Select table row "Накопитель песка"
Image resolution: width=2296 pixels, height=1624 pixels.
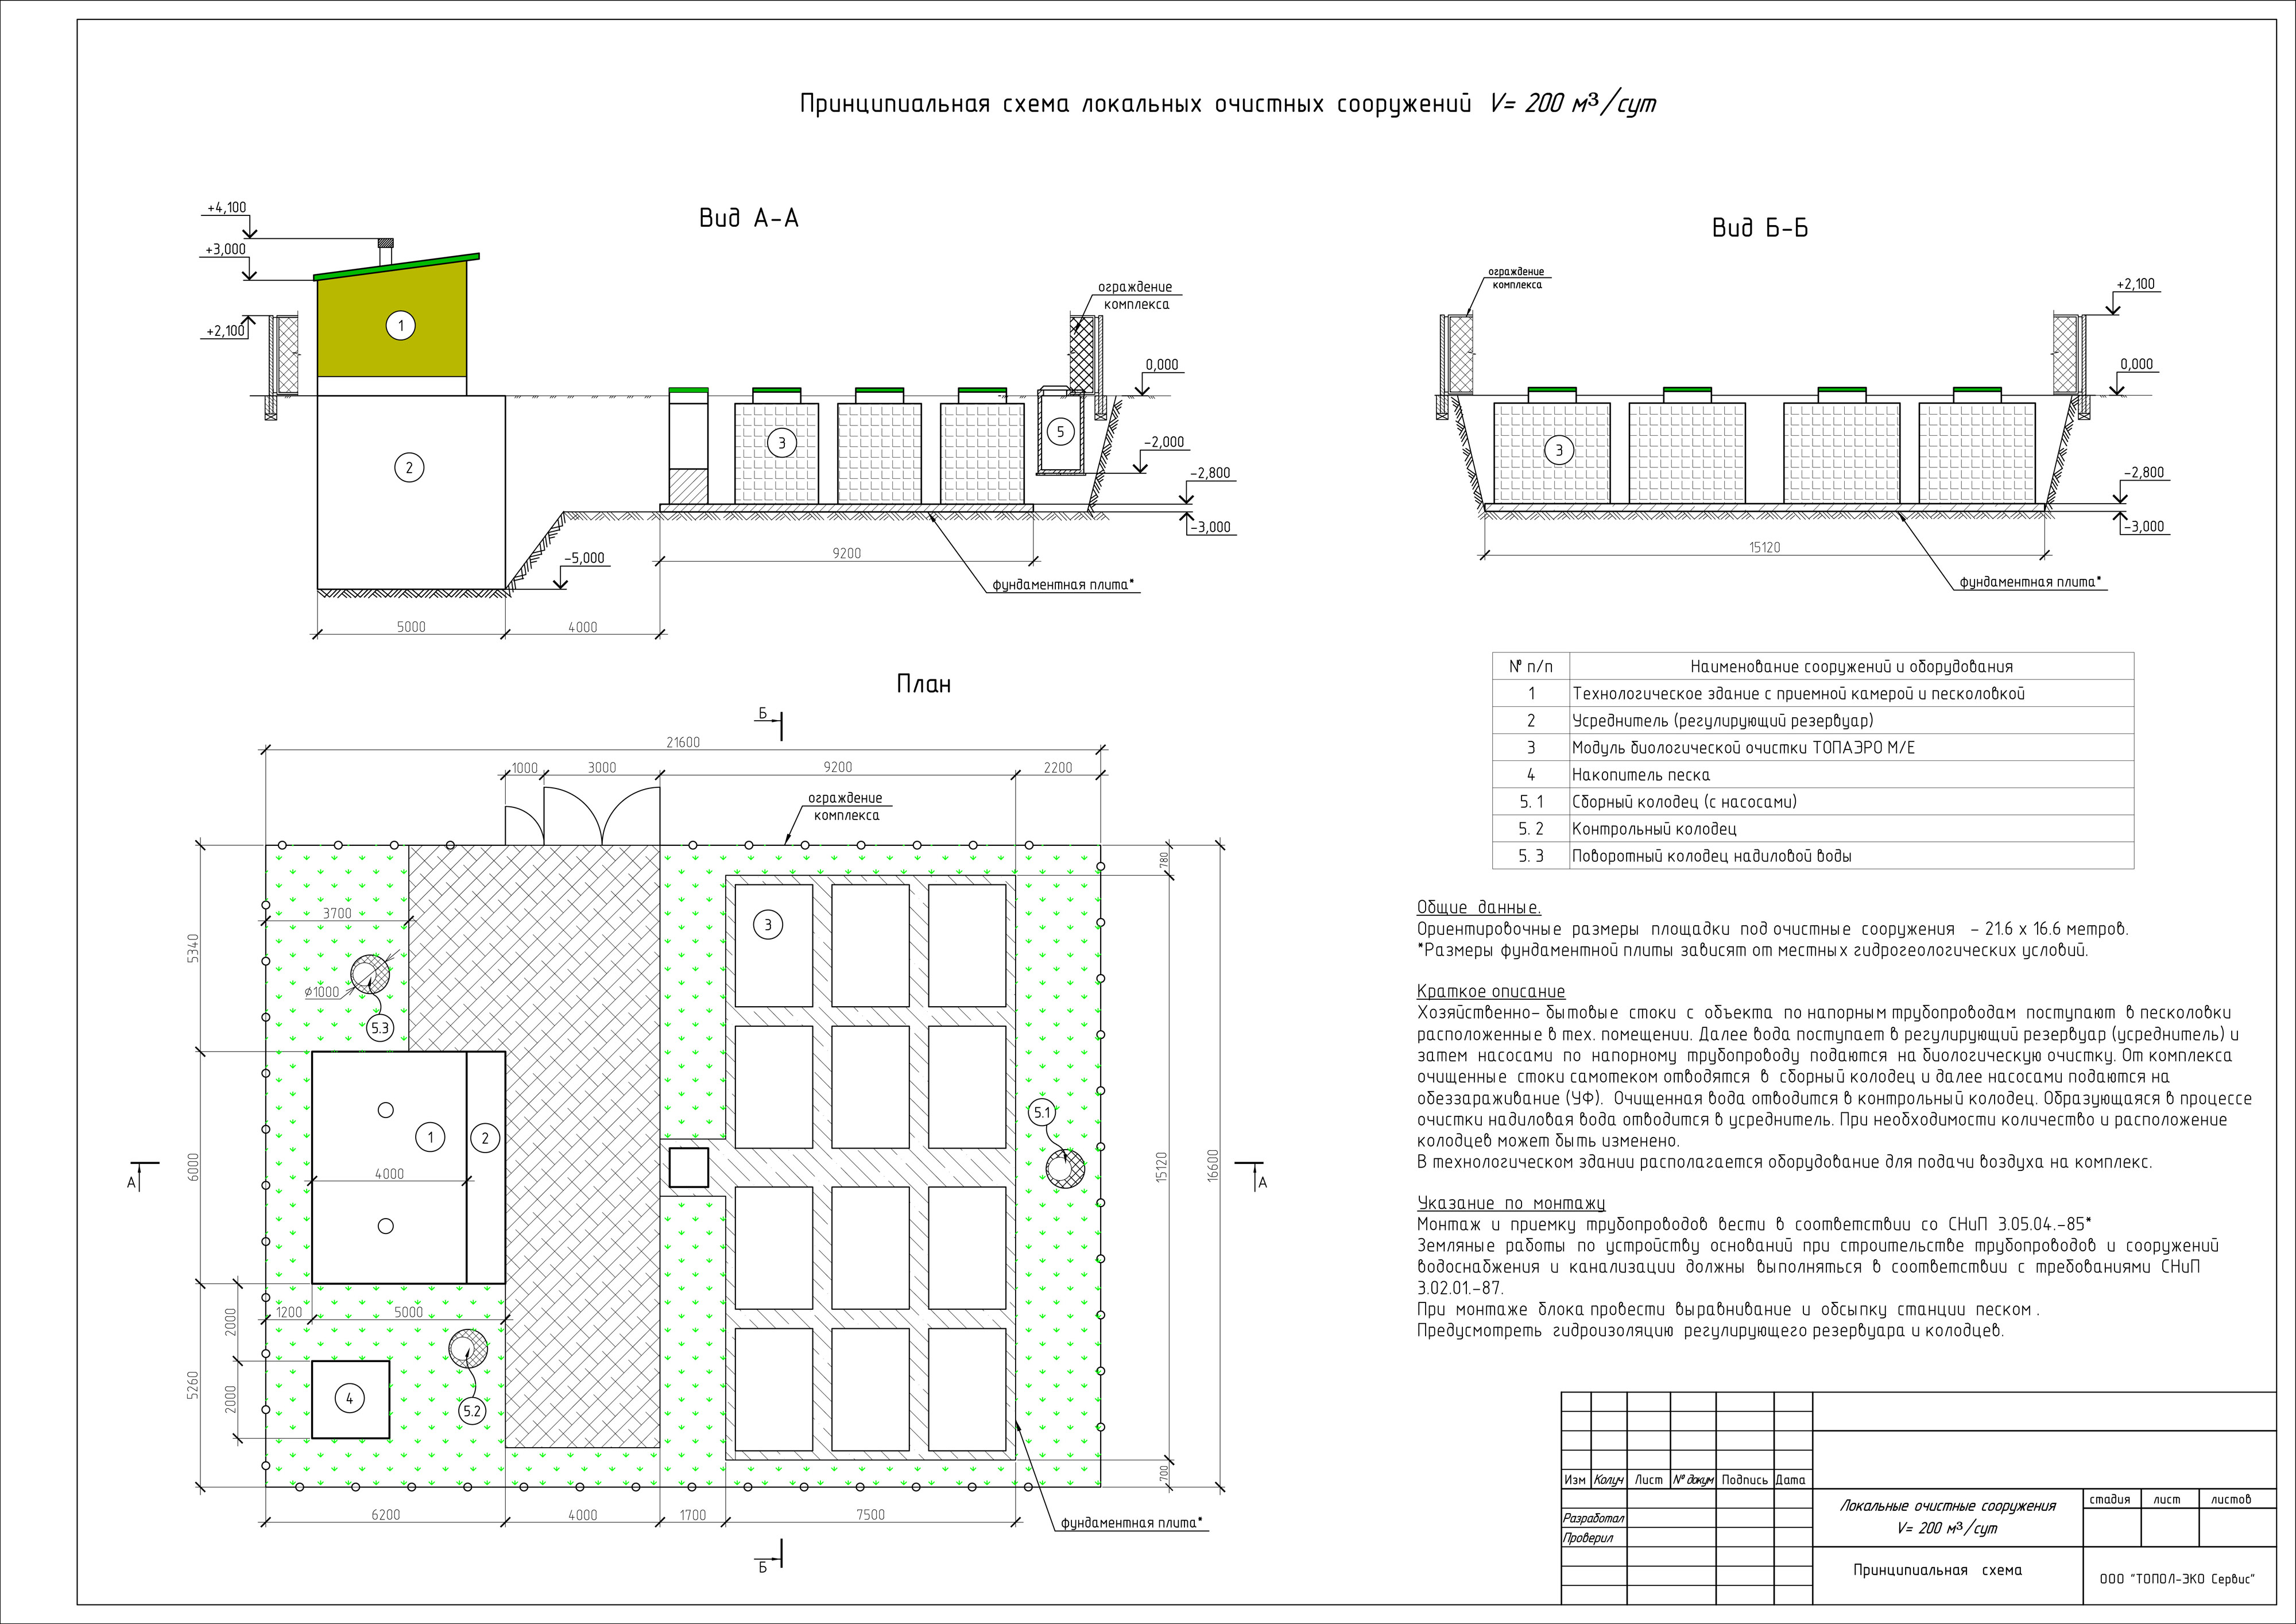pyautogui.click(x=1813, y=775)
